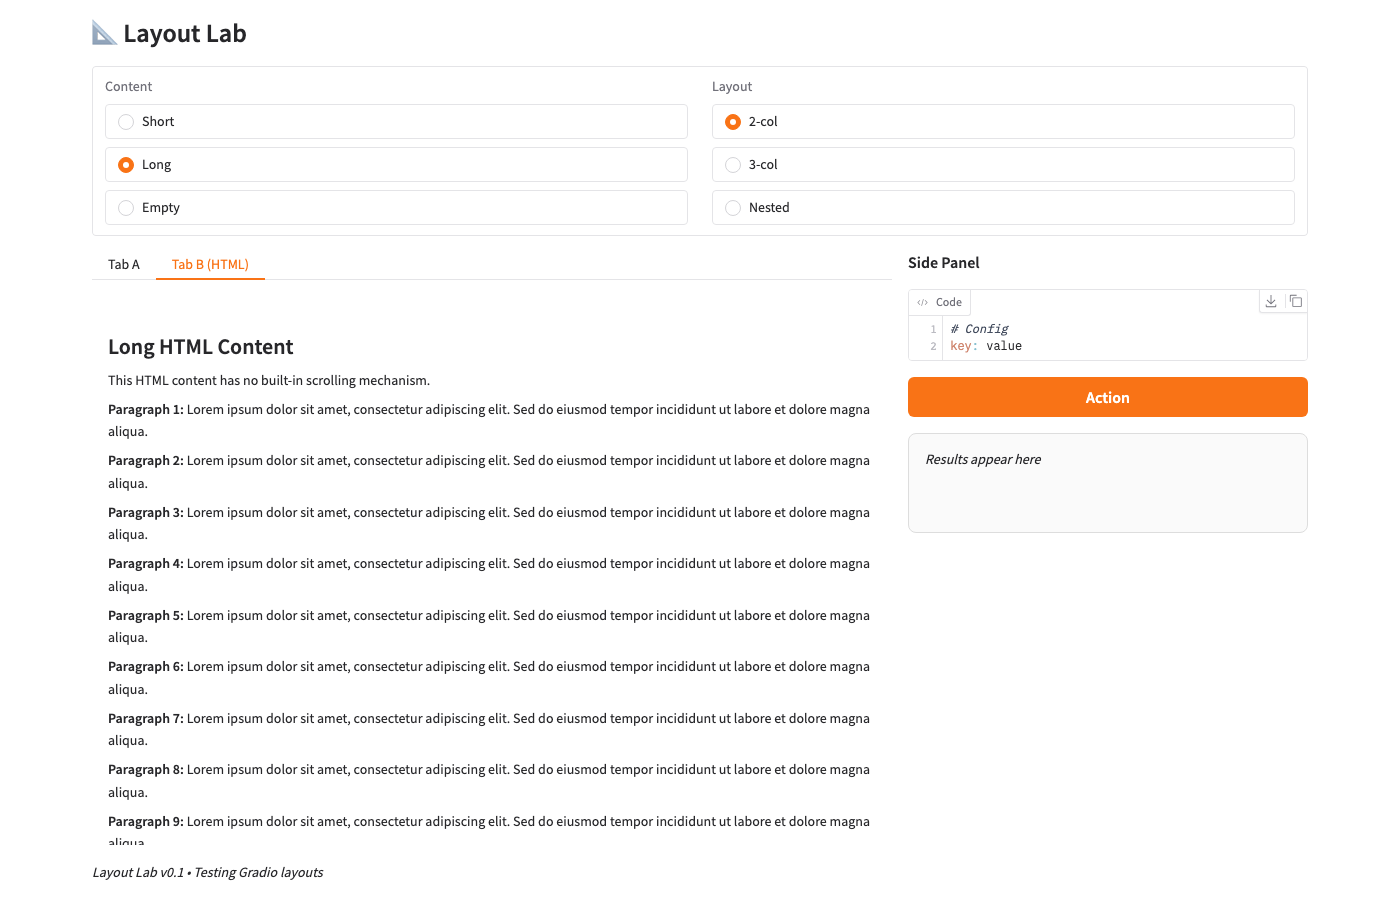The image size is (1400, 900).
Task: Switch to Tab A
Action: tap(124, 264)
